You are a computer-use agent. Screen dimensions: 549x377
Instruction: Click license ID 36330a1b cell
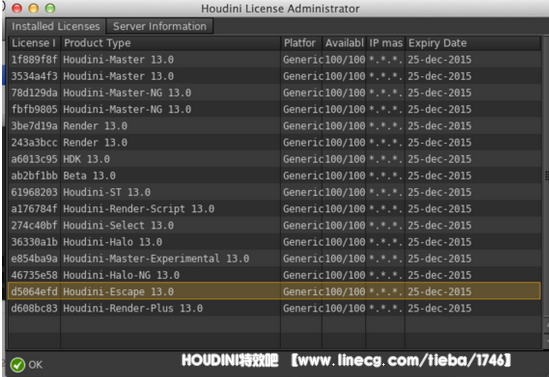pyautogui.click(x=34, y=242)
